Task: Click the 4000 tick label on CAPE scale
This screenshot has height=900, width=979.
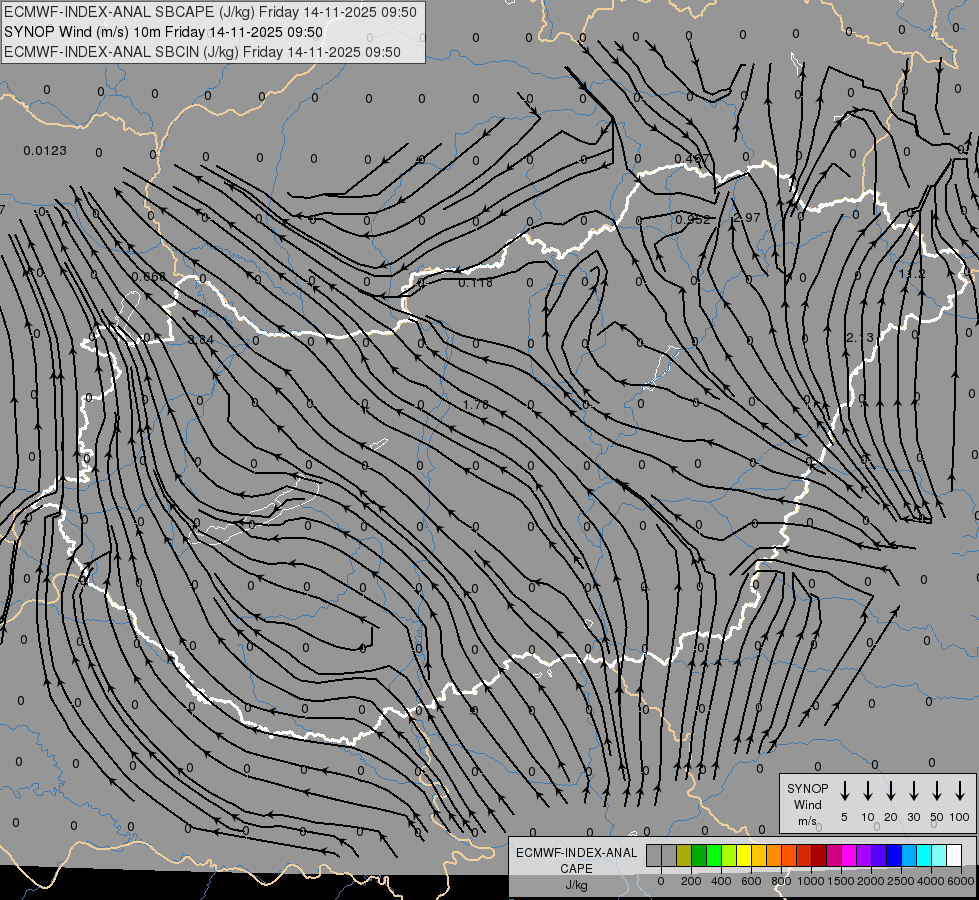Action: coord(931,881)
